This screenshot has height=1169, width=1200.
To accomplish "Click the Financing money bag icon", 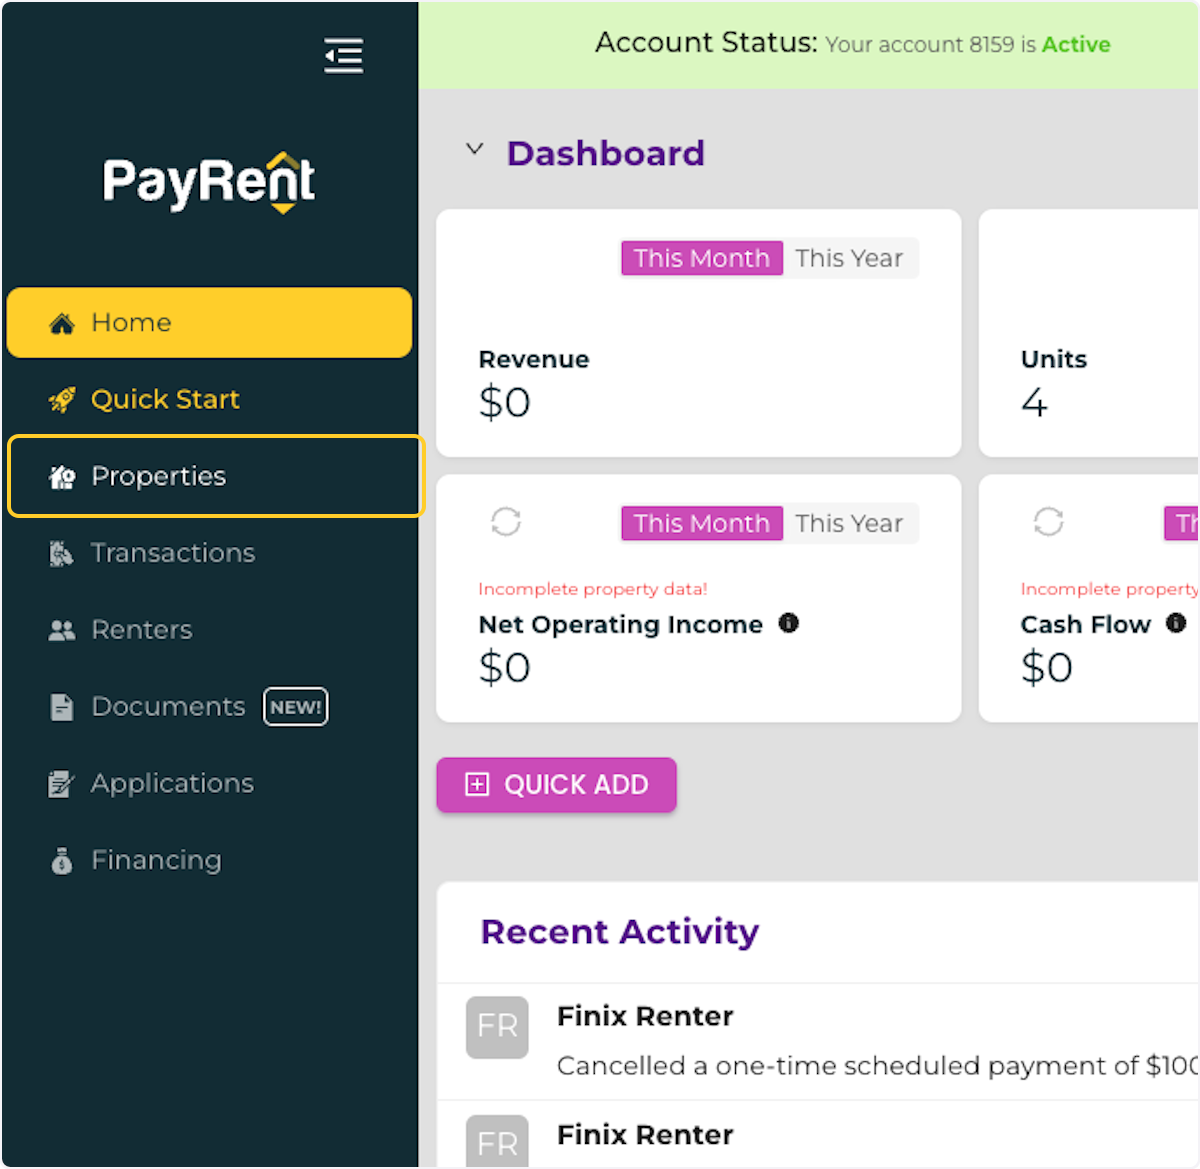I will coord(62,861).
